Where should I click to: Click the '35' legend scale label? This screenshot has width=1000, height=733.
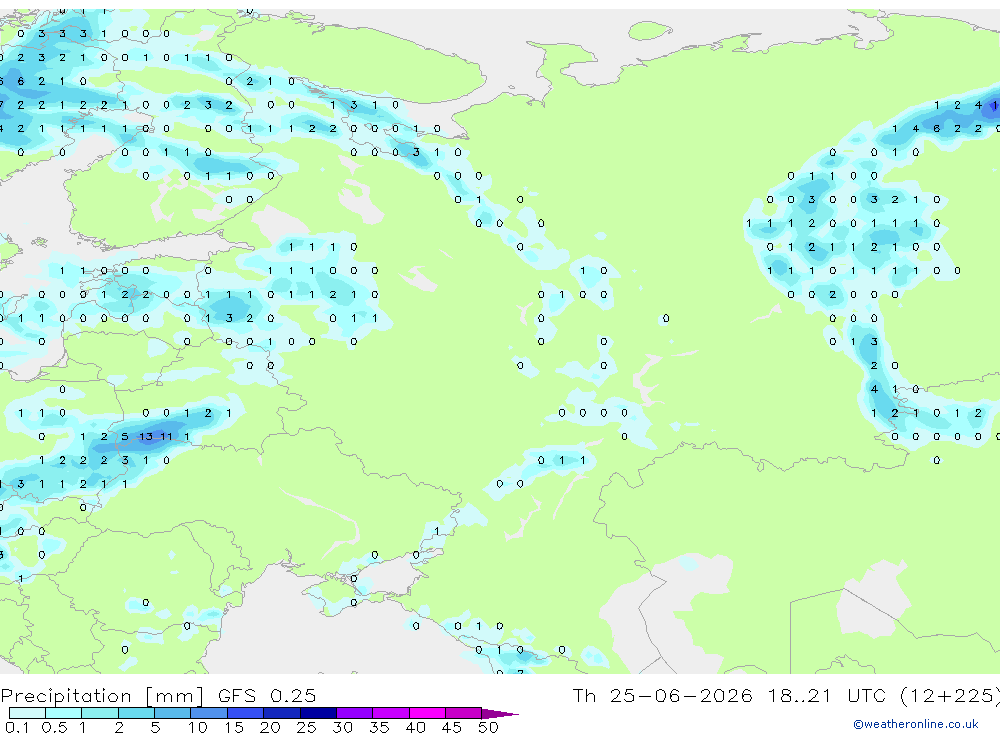pyautogui.click(x=379, y=727)
